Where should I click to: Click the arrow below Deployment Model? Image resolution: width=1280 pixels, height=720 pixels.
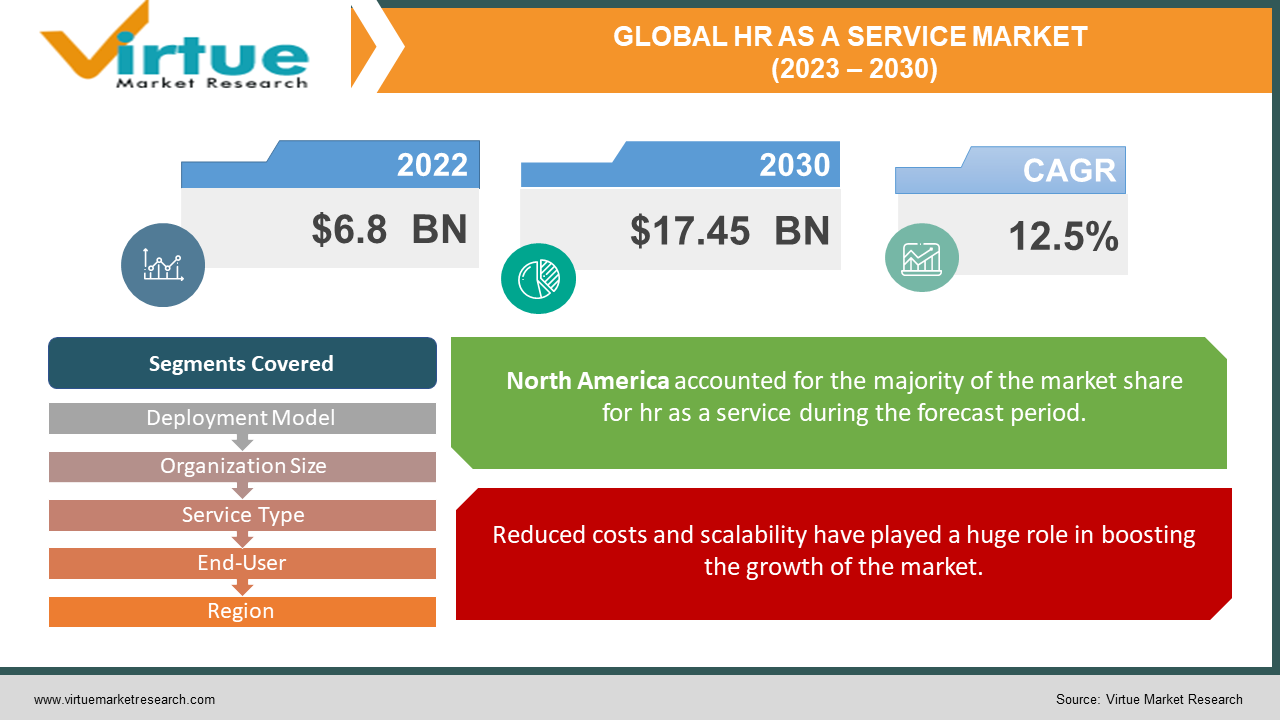pos(242,443)
